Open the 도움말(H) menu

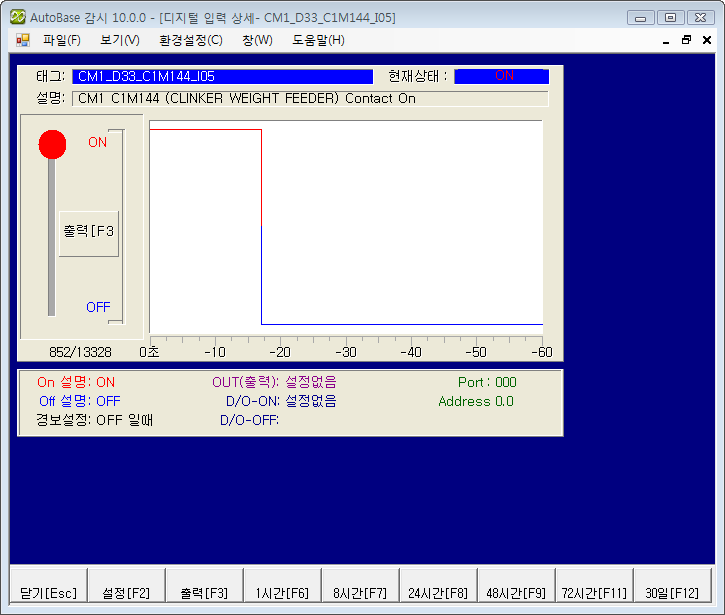point(318,40)
